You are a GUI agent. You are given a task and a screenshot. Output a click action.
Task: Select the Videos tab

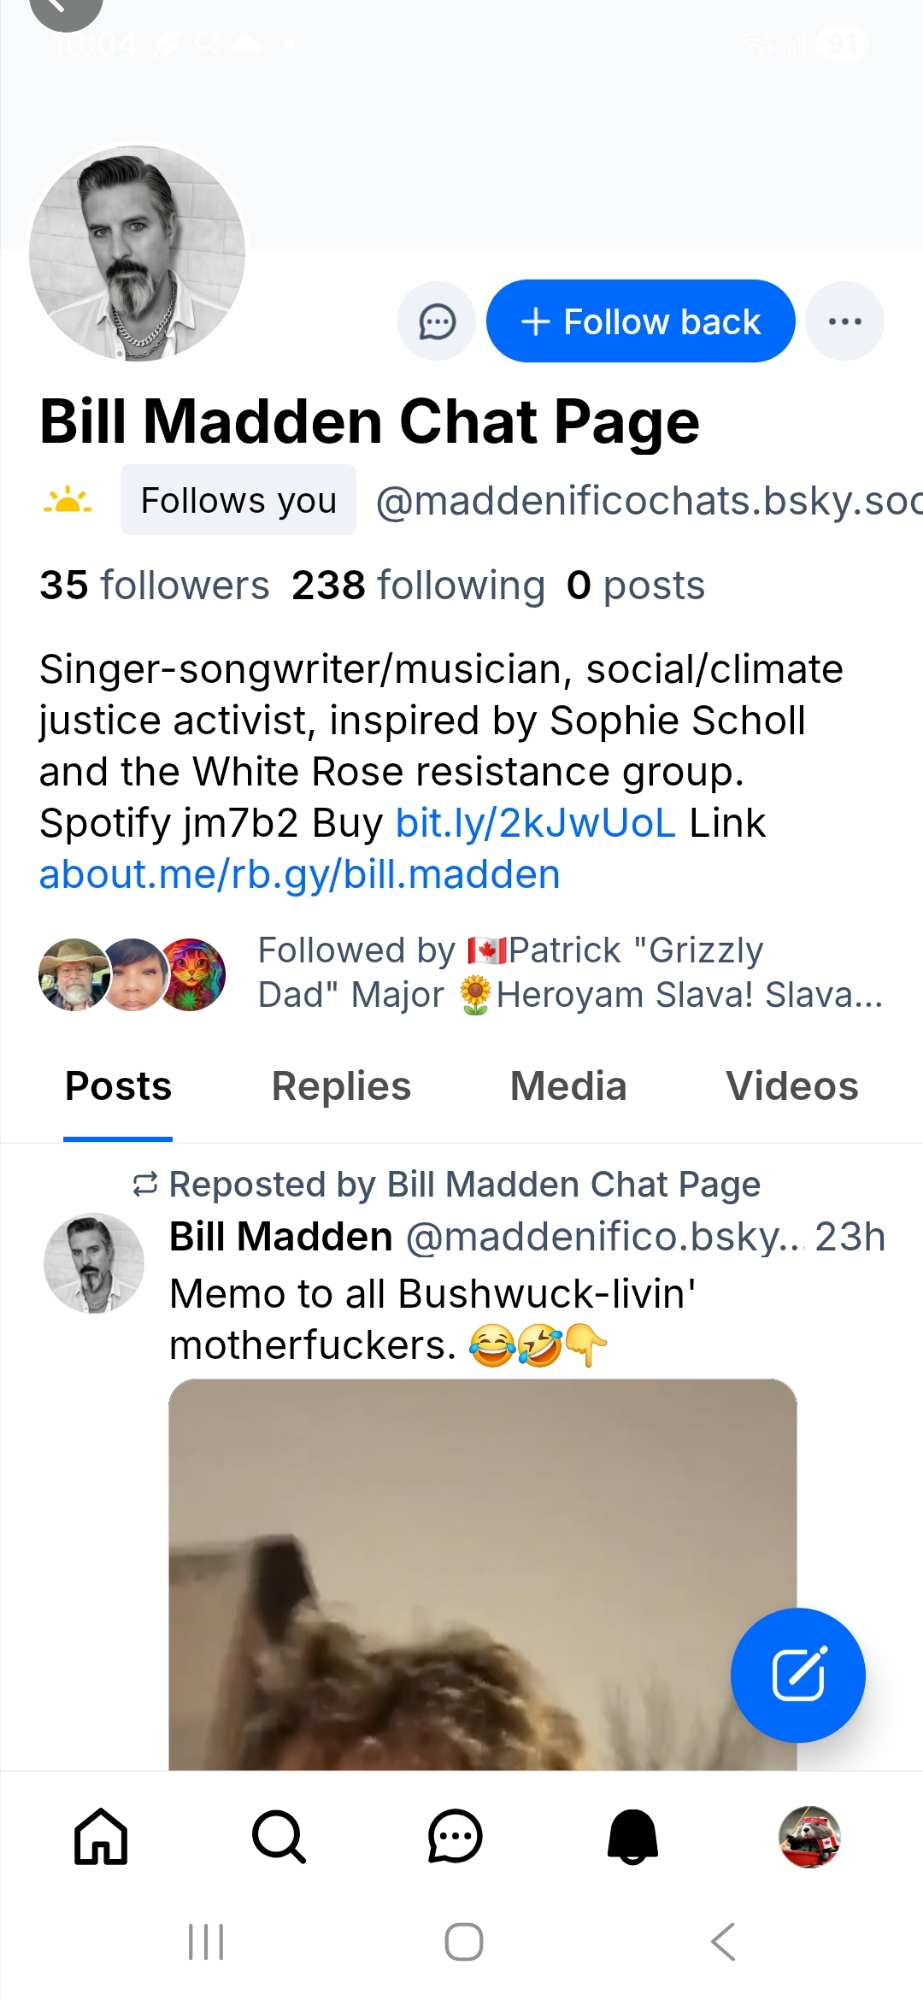tap(792, 1087)
